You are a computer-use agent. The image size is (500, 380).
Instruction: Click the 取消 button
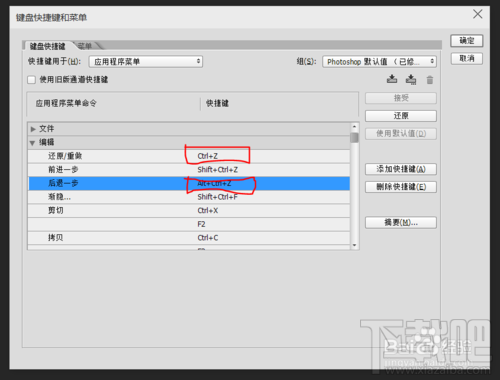click(467, 59)
